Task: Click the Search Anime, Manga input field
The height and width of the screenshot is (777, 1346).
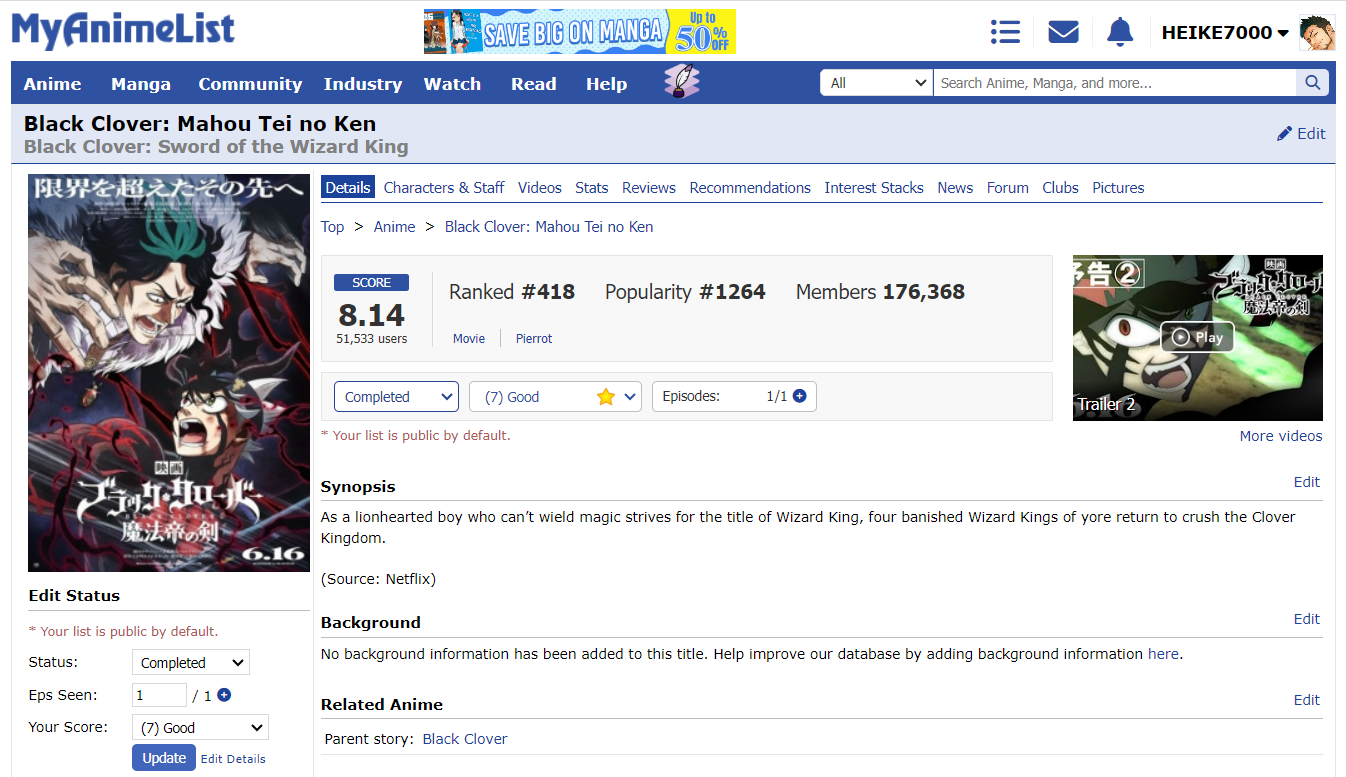Action: click(1114, 83)
